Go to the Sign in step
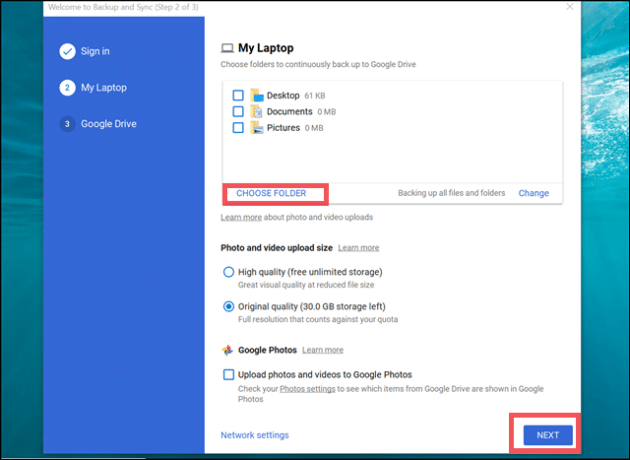The width and height of the screenshot is (630, 460). [x=95, y=51]
